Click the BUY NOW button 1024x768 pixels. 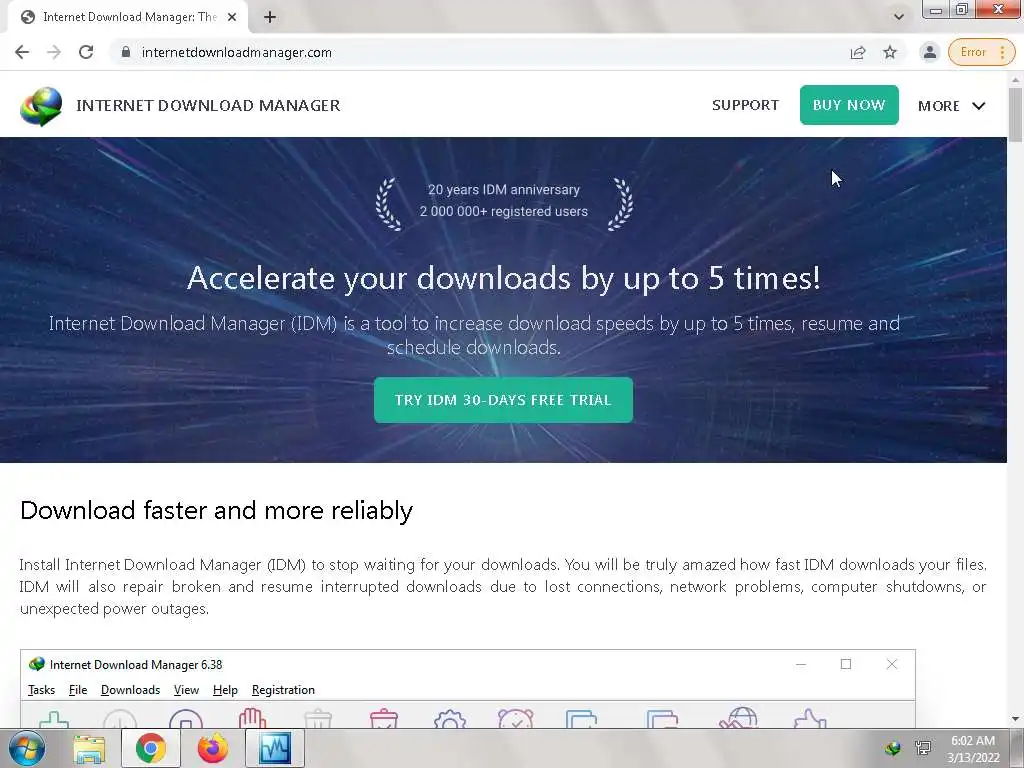[849, 105]
